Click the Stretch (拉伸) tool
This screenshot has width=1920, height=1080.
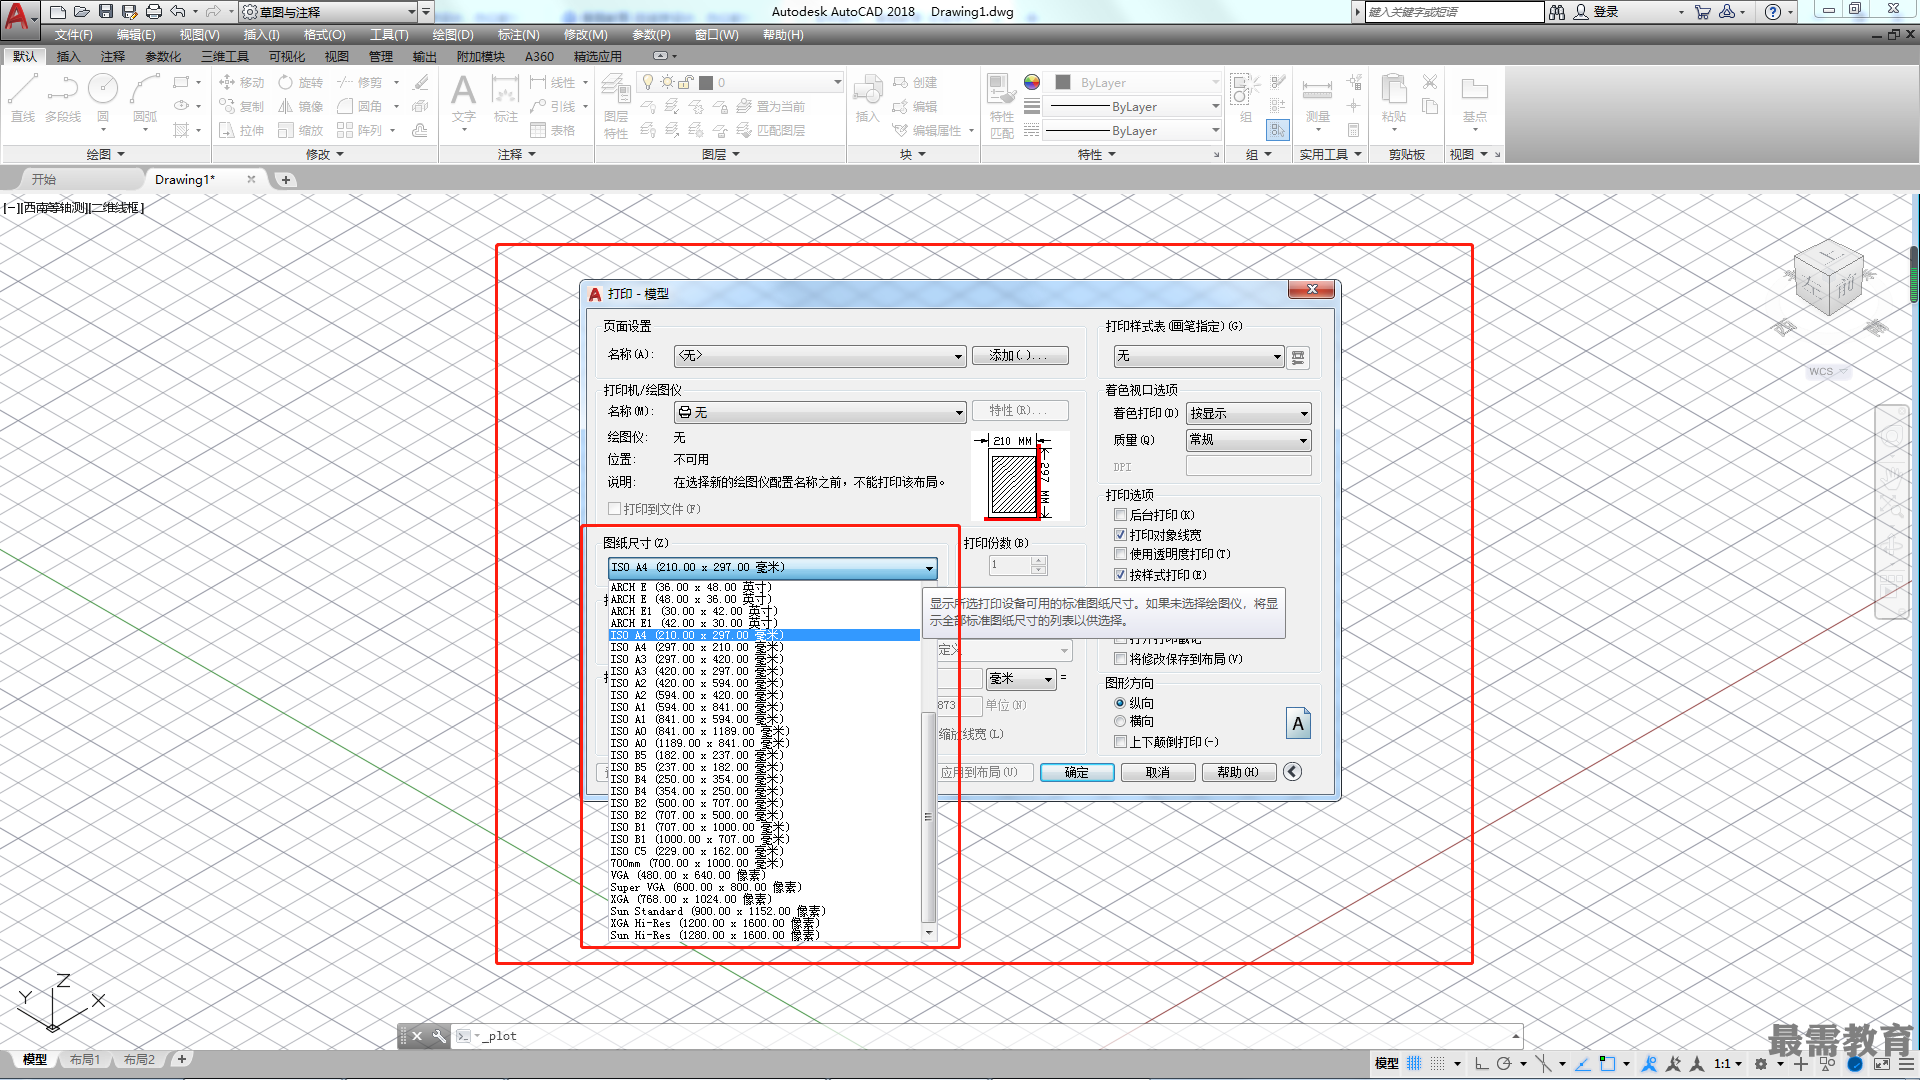[x=241, y=130]
